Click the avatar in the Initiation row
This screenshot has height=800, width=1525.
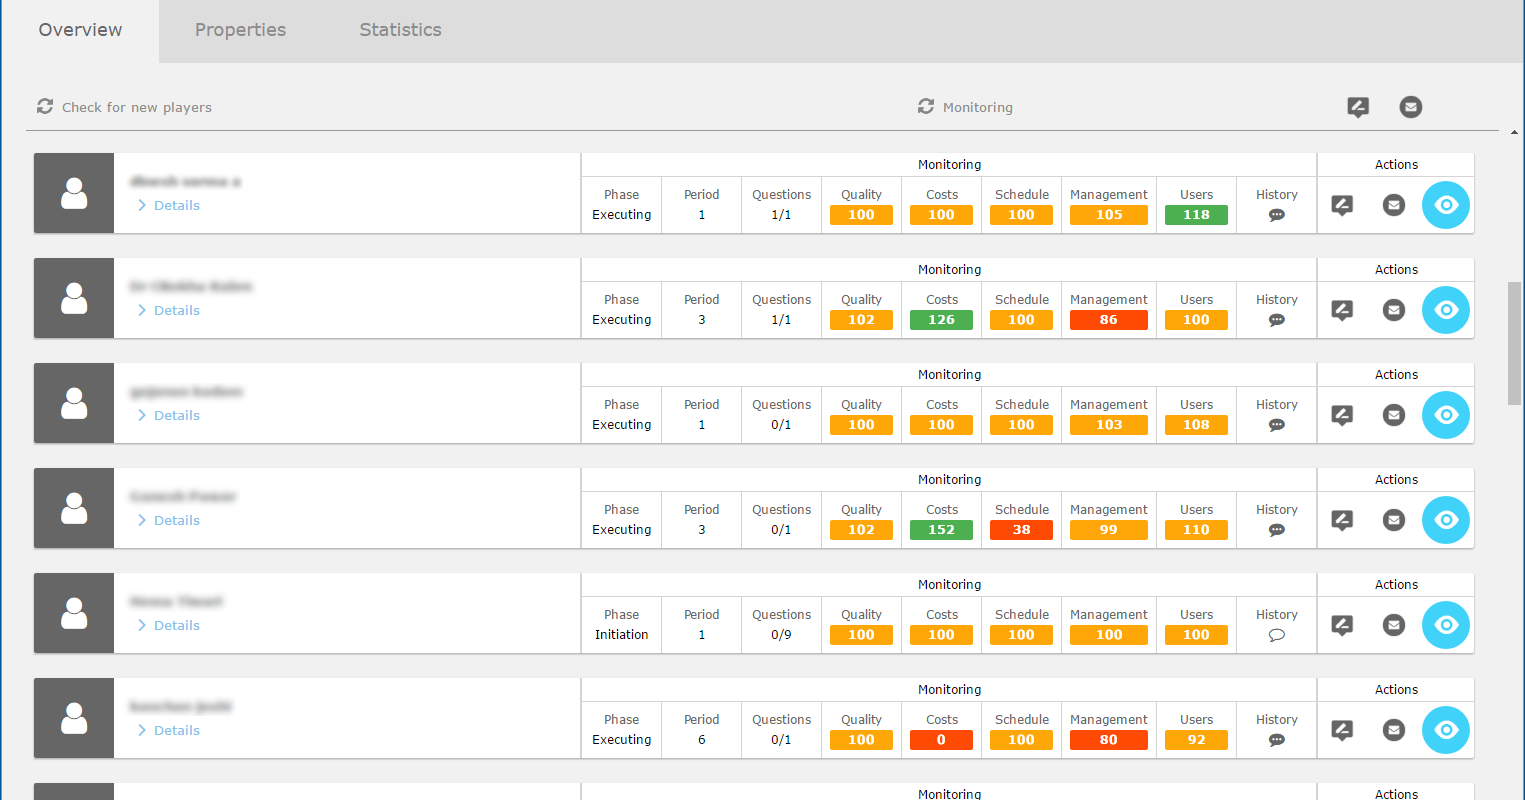click(x=74, y=613)
